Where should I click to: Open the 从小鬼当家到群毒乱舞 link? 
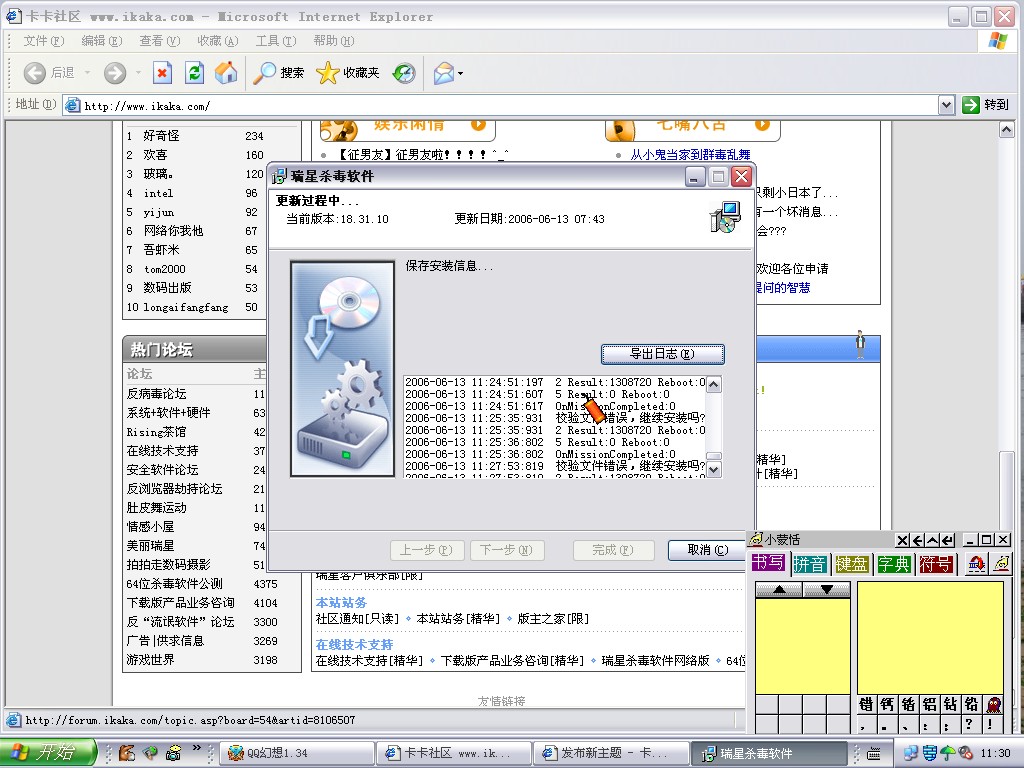click(x=690, y=155)
